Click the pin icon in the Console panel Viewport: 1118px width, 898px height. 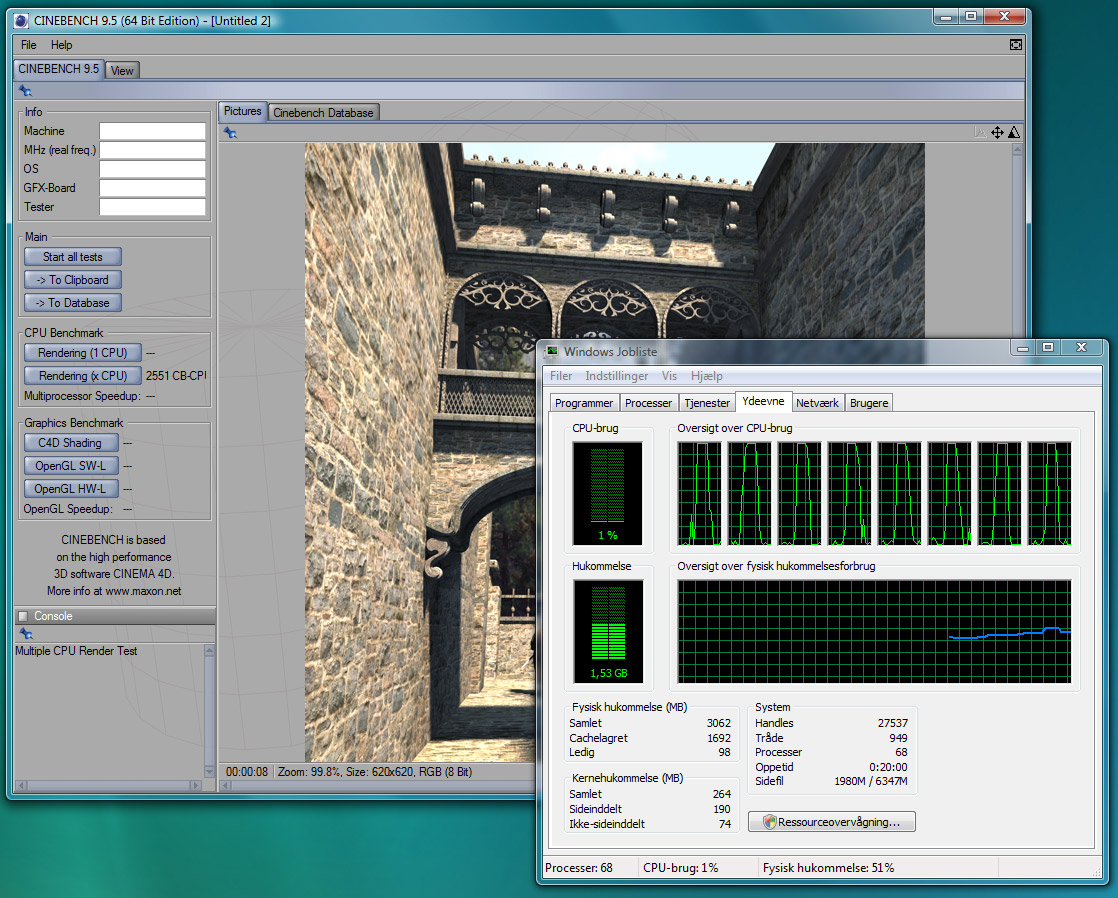[25, 633]
